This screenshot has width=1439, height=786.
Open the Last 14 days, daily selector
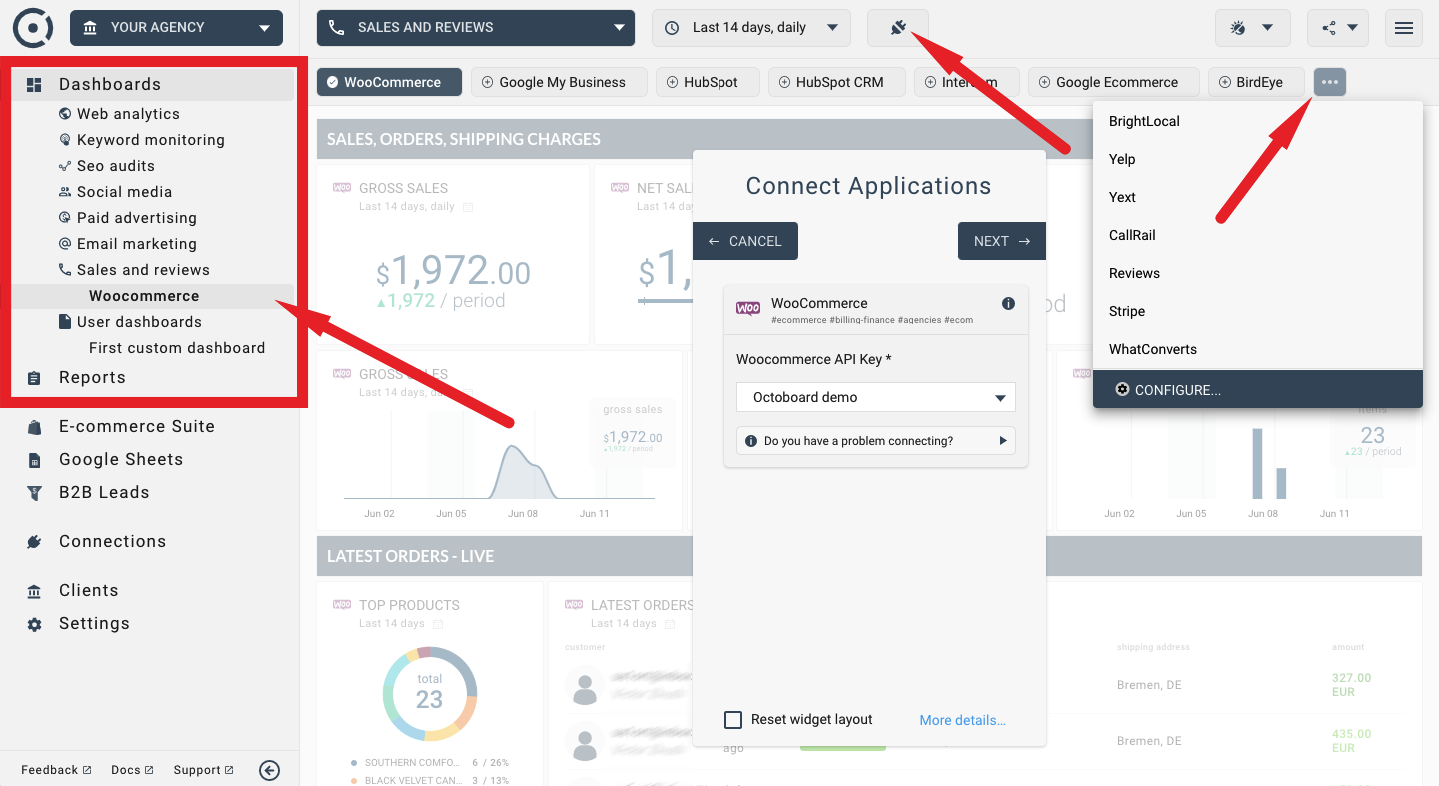tap(752, 28)
